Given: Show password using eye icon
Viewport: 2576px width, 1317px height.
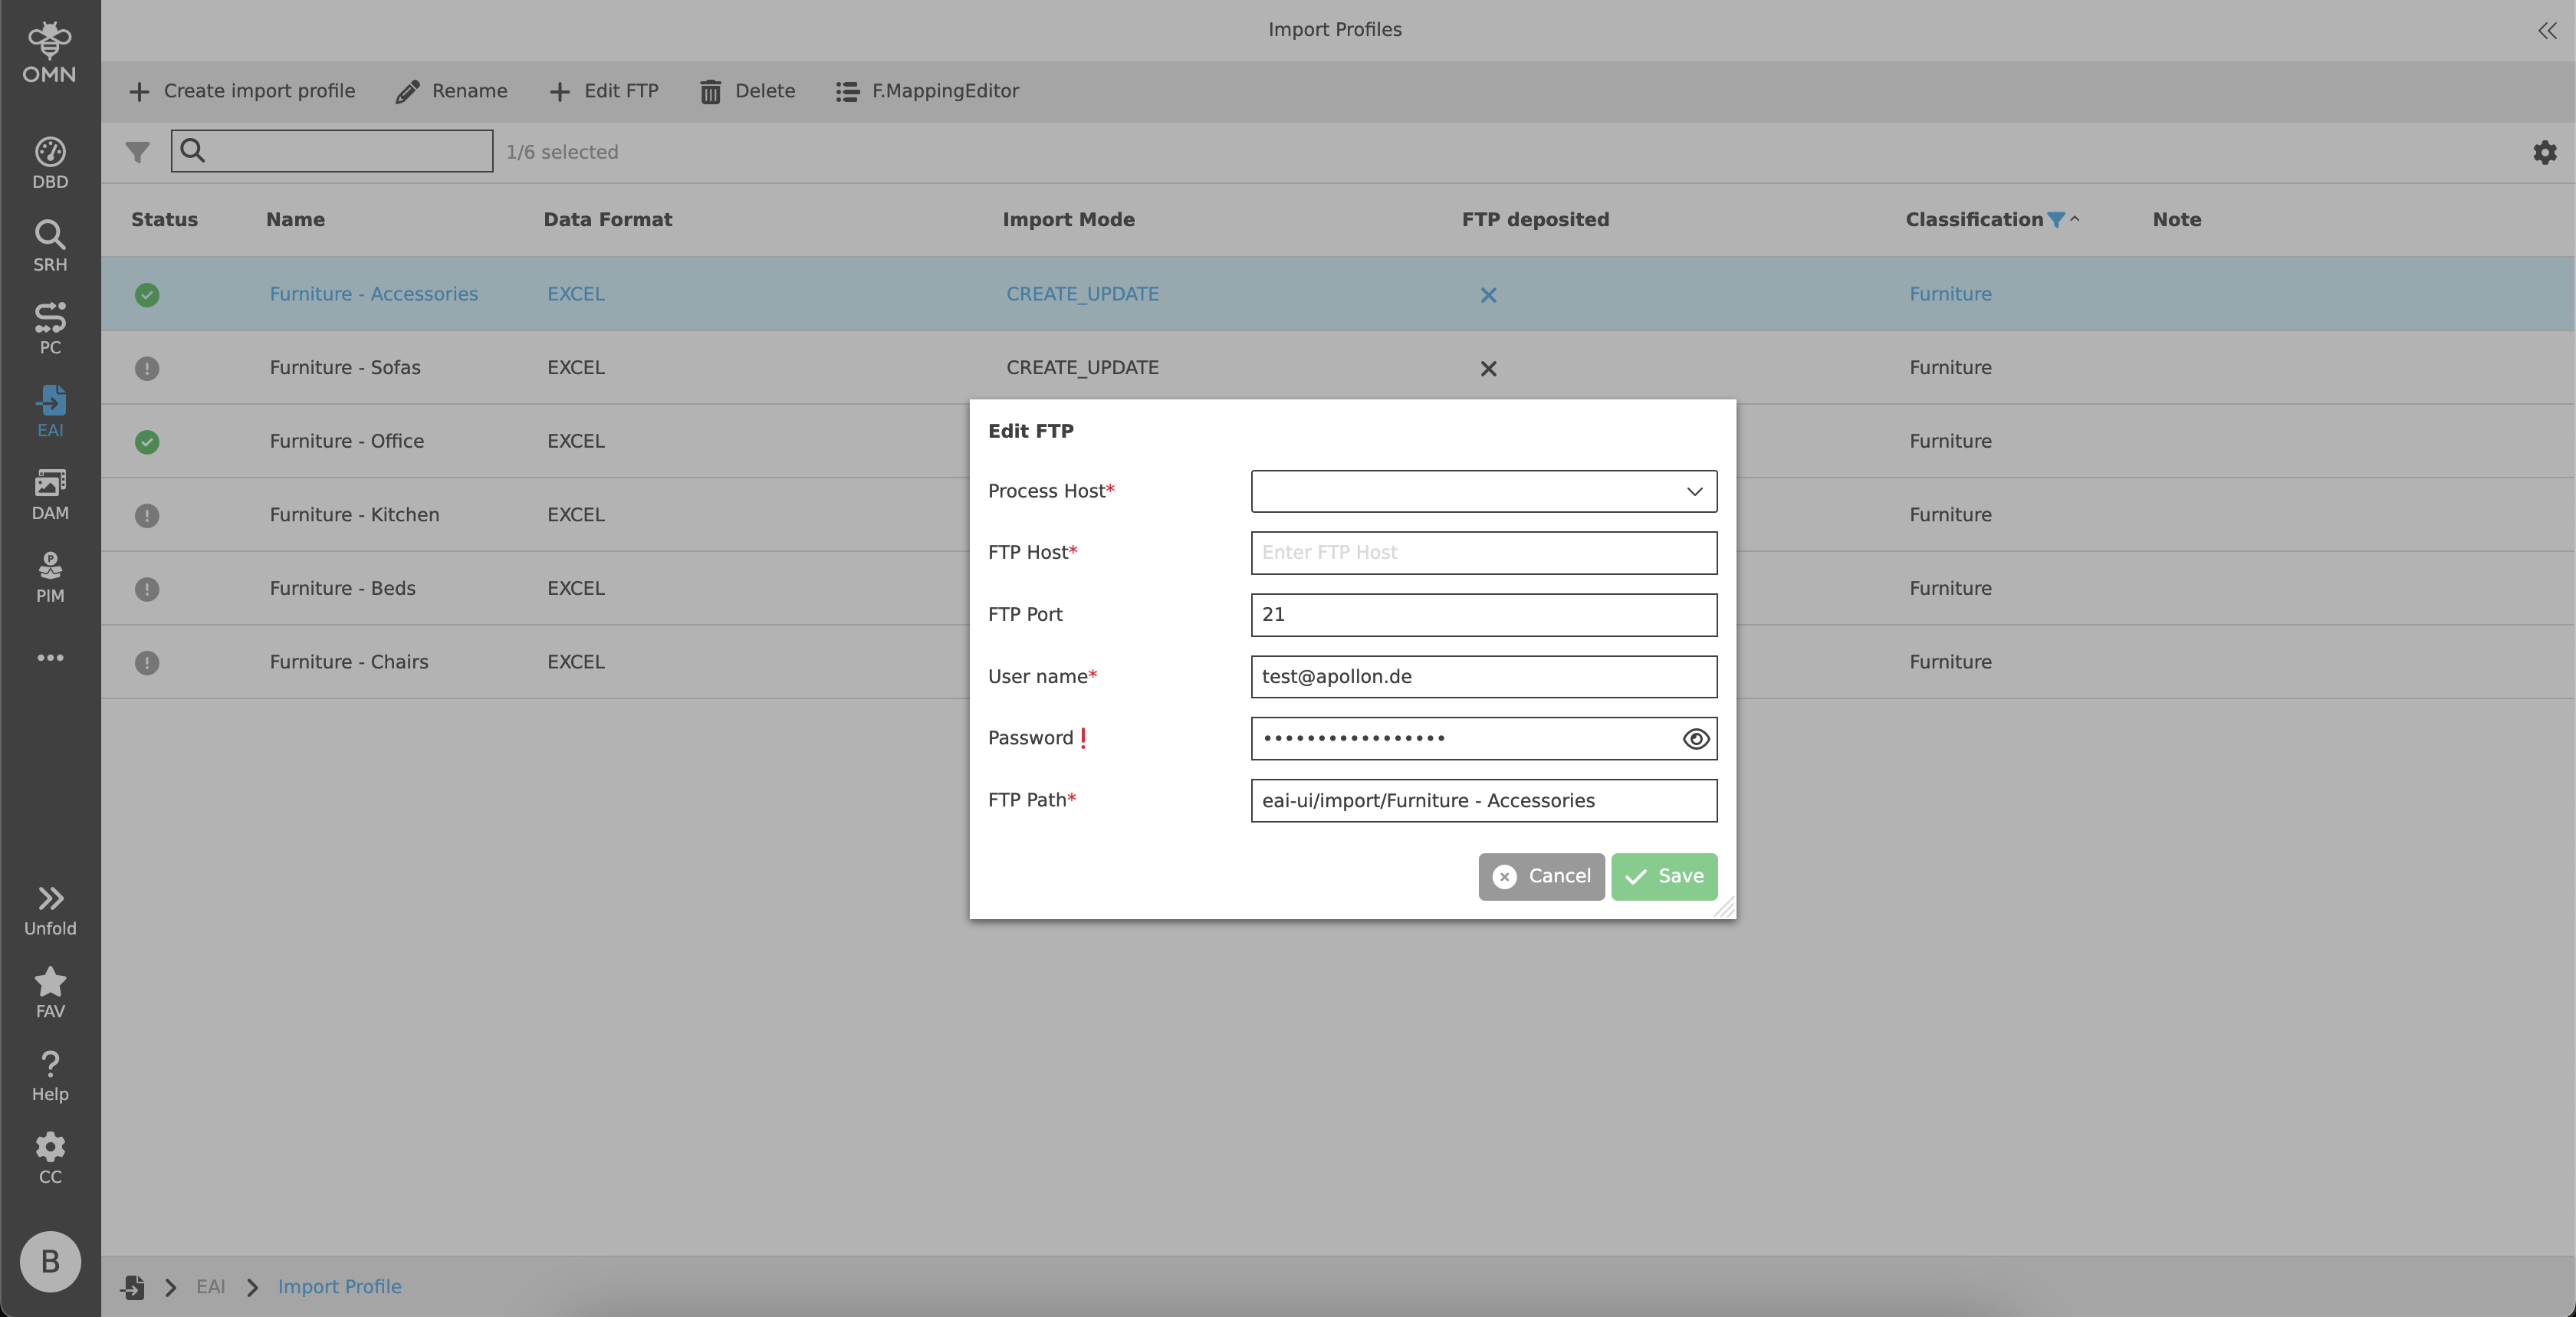Looking at the screenshot, I should pyautogui.click(x=1695, y=739).
